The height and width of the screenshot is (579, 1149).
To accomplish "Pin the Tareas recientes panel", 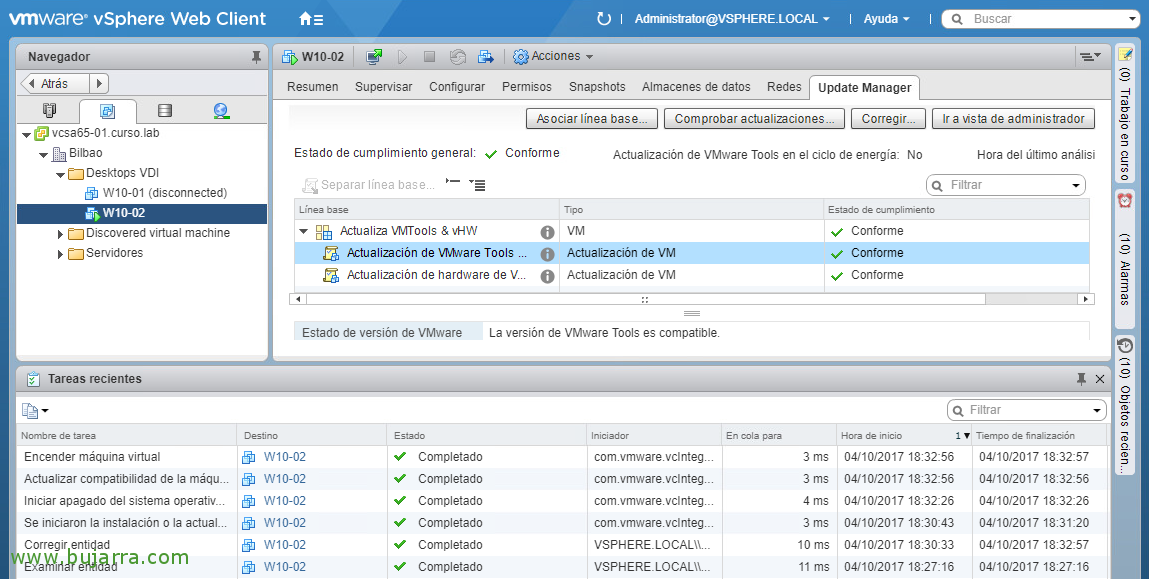I will 1082,379.
